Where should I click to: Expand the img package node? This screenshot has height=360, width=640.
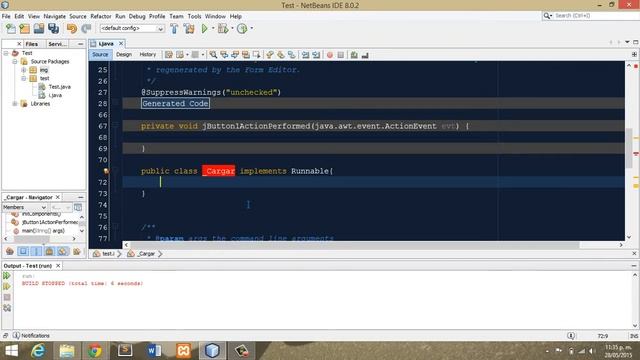pos(24,70)
